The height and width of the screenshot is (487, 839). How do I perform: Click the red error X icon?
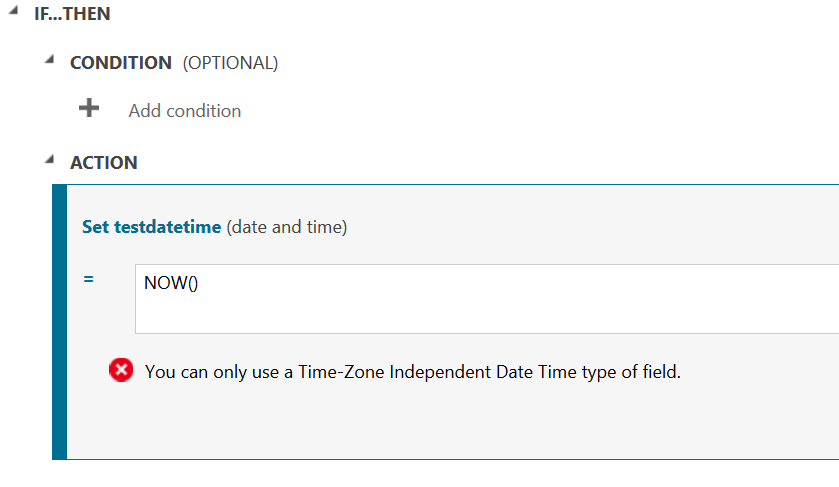pyautogui.click(x=121, y=371)
